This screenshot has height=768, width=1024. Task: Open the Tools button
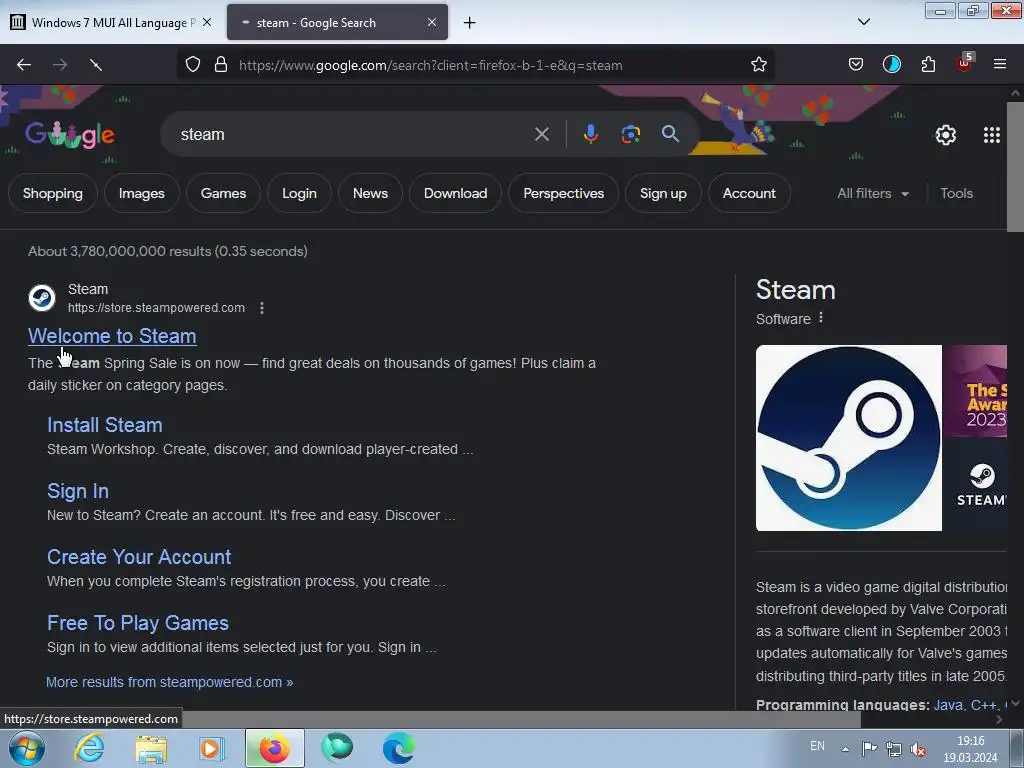956,193
